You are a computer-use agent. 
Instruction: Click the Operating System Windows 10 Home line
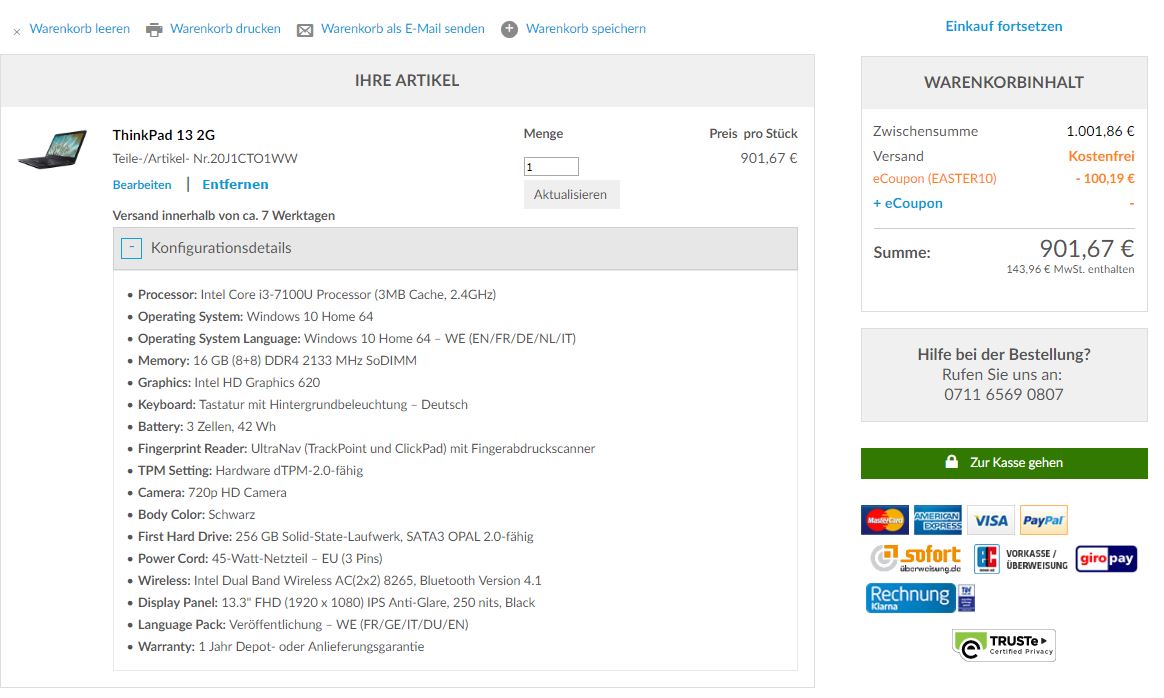pyautogui.click(x=255, y=316)
